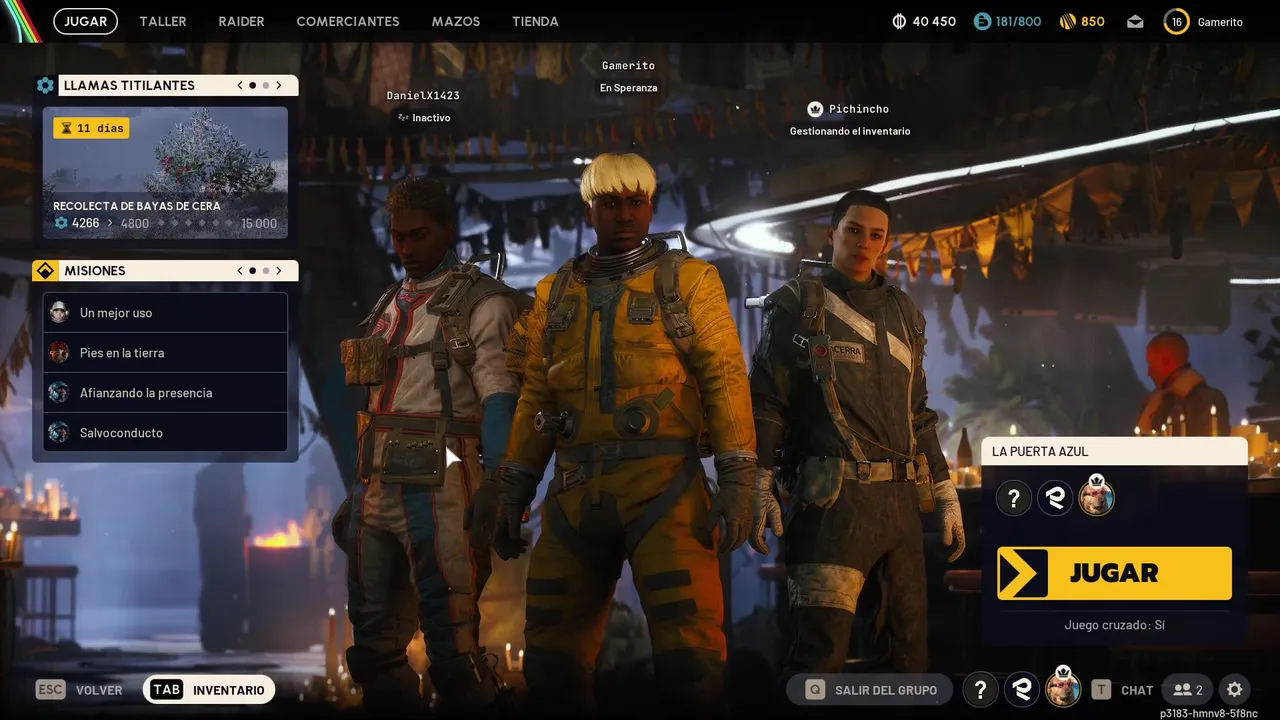Open the Gamerito profile name

pyautogui.click(x=1219, y=22)
